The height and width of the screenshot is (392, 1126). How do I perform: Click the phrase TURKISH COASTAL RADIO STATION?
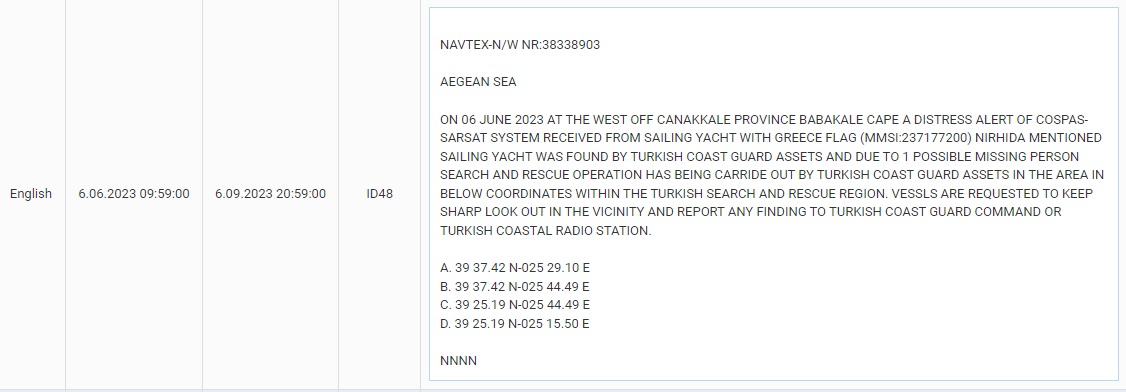point(544,230)
